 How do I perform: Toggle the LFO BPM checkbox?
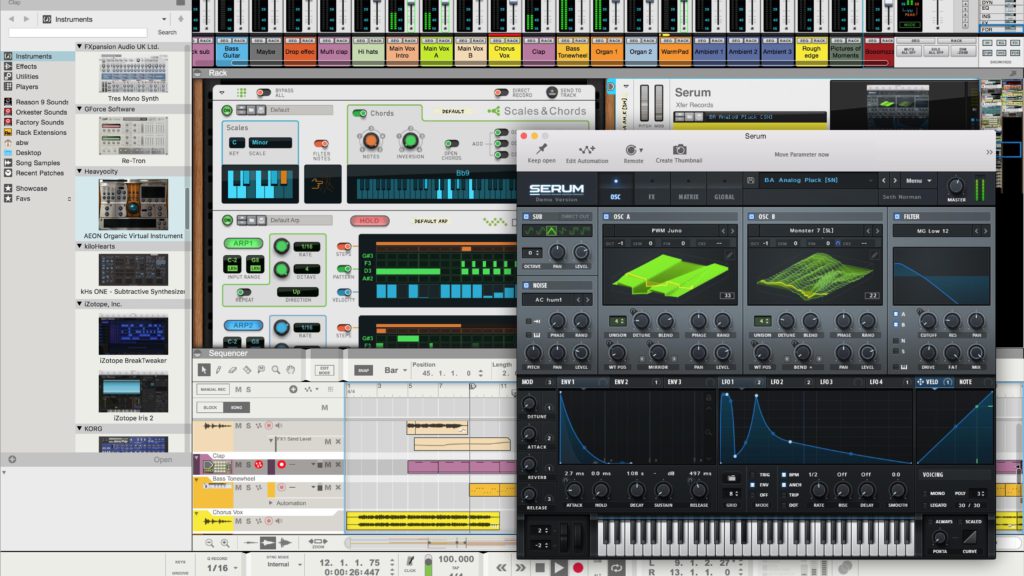(783, 475)
